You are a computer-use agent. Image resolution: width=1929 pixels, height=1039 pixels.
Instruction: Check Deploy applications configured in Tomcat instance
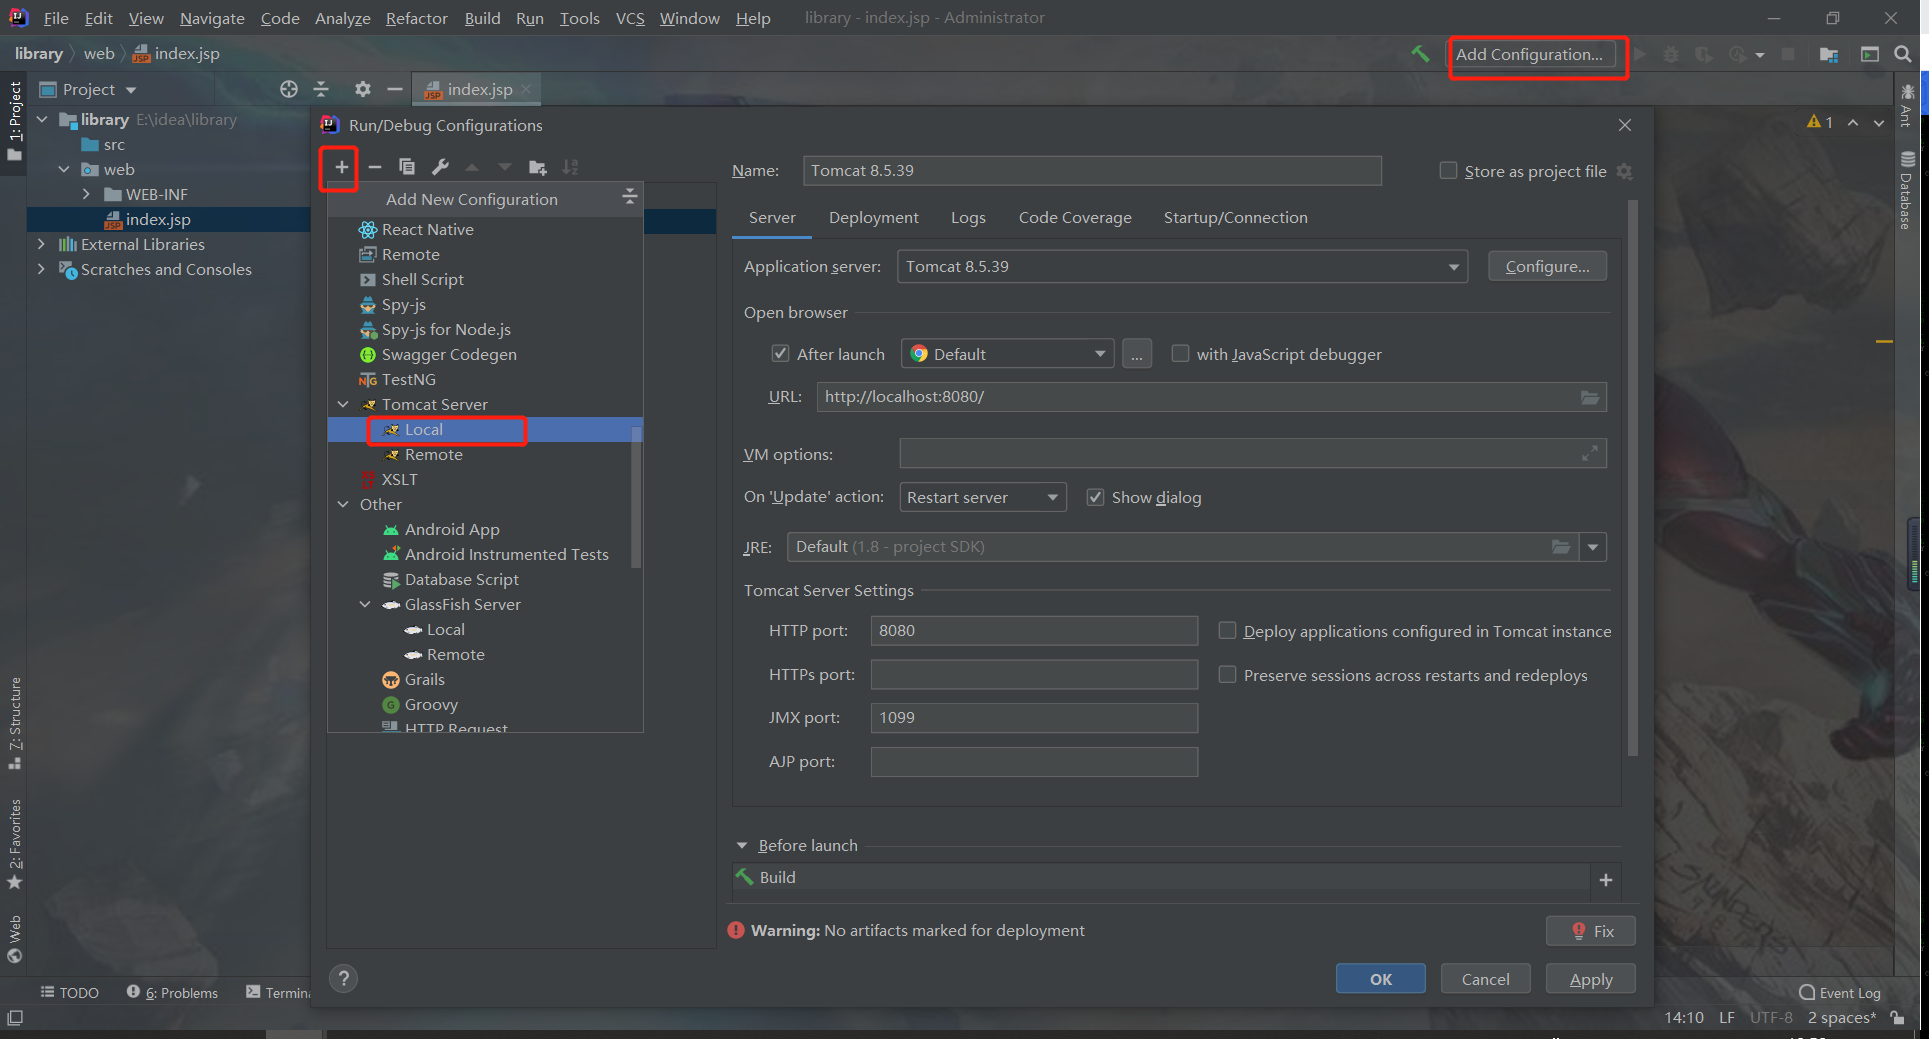pos(1227,631)
